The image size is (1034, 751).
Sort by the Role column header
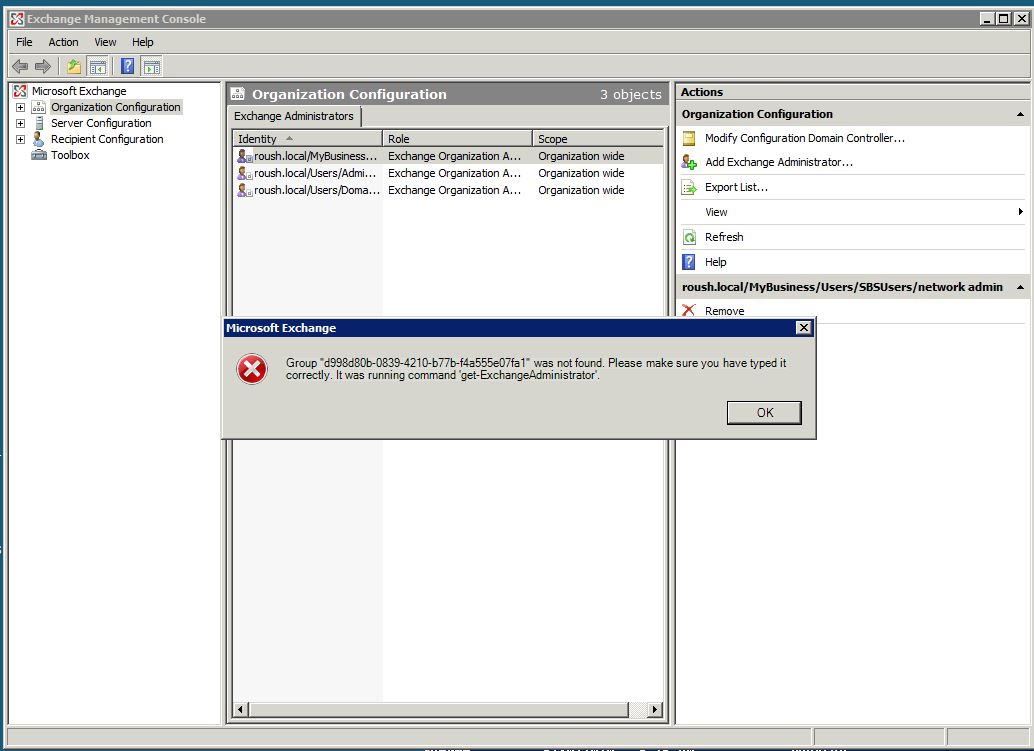pos(458,138)
